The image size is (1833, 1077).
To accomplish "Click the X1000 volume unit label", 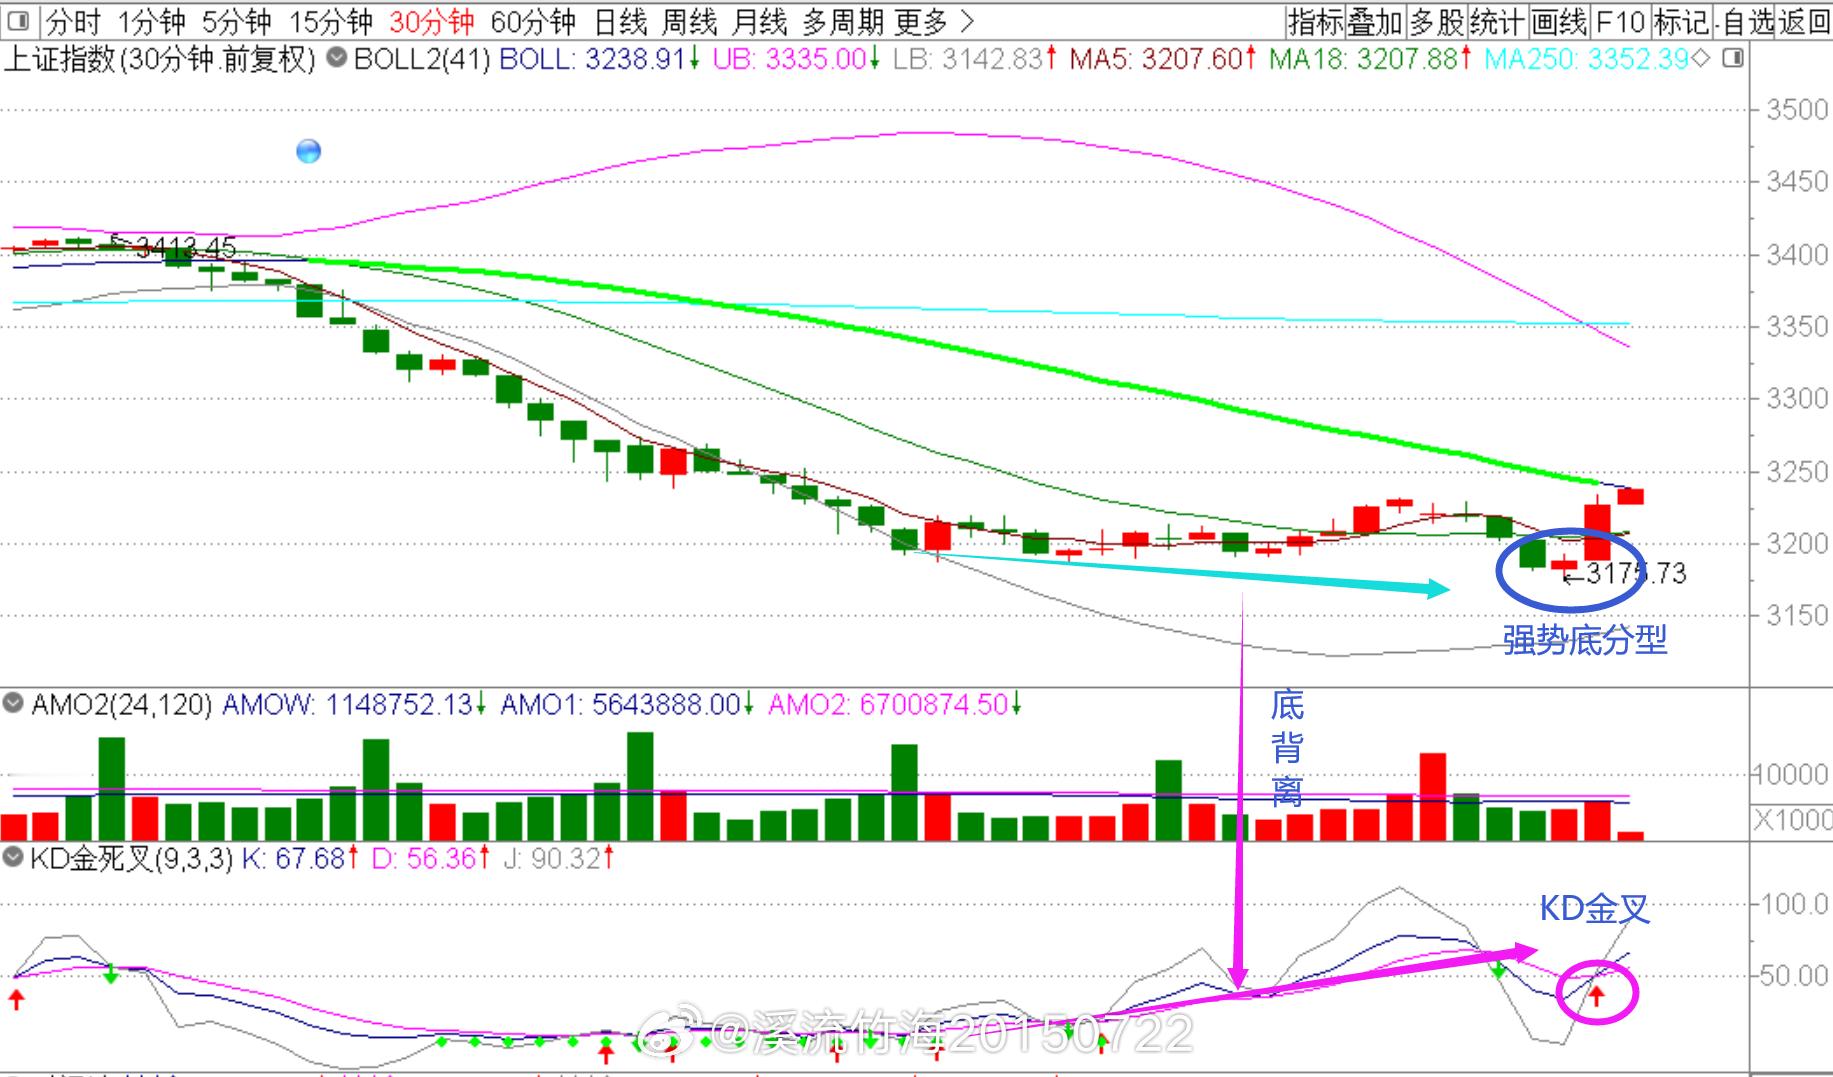I will (x=1793, y=820).
